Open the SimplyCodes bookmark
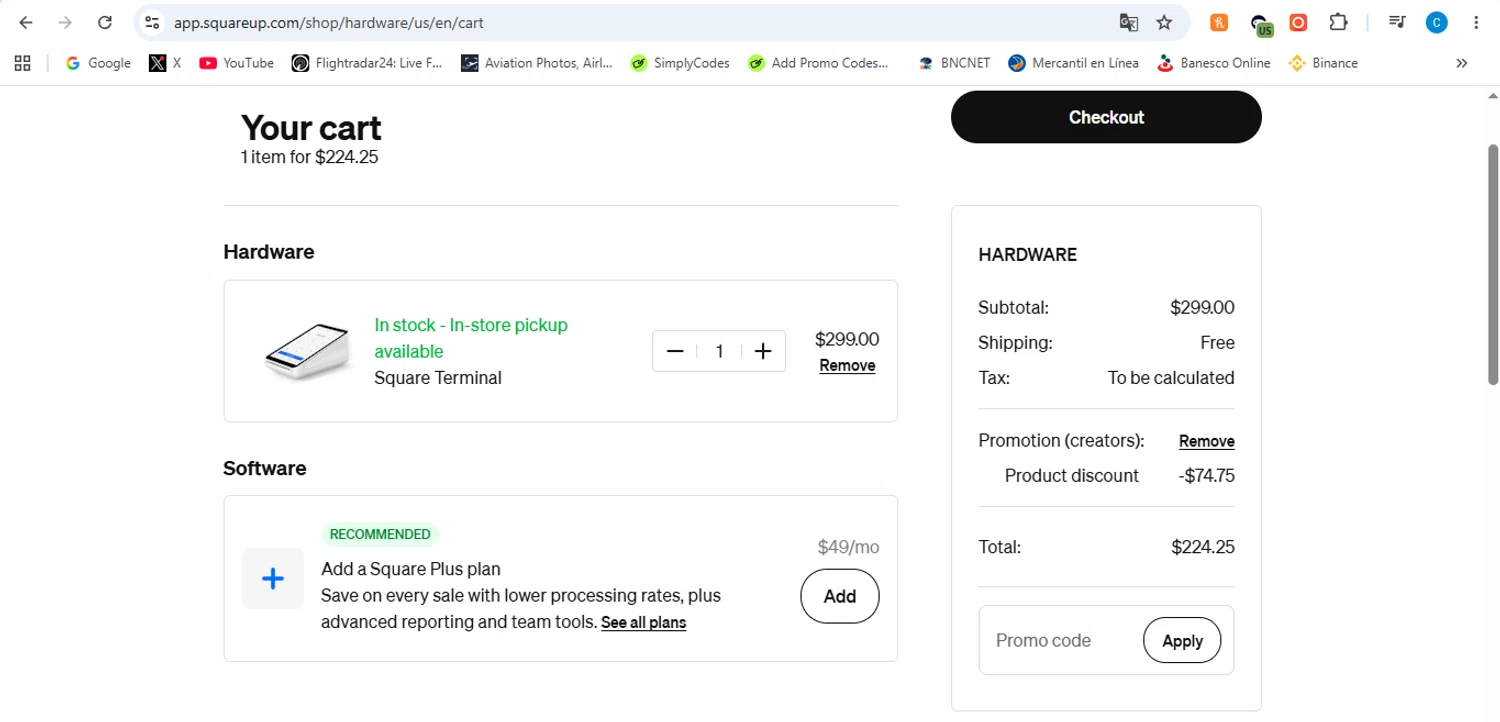Viewport: 1500px width, 722px height. tap(680, 63)
